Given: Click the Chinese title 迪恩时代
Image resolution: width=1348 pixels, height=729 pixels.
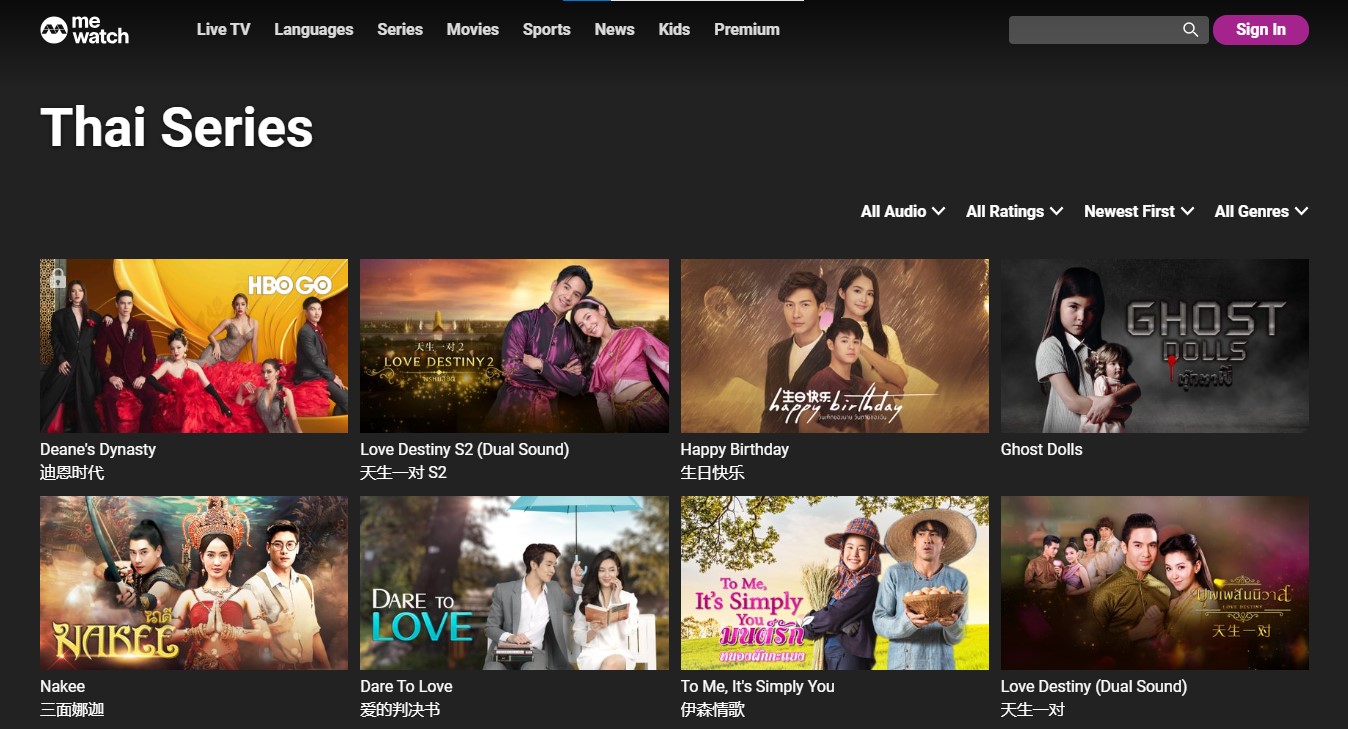Looking at the screenshot, I should 72,472.
